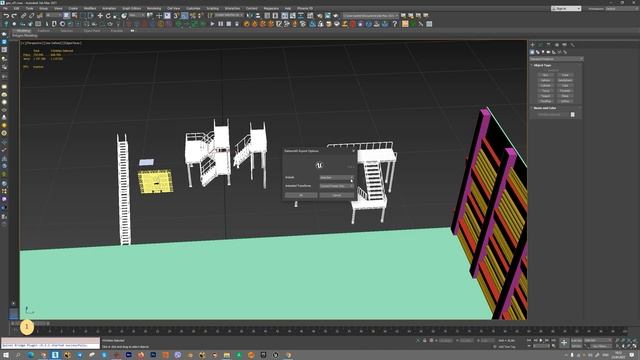This screenshot has width=640, height=360.
Task: Click the Redo arrow in main toolbar
Action: (x=14, y=16)
